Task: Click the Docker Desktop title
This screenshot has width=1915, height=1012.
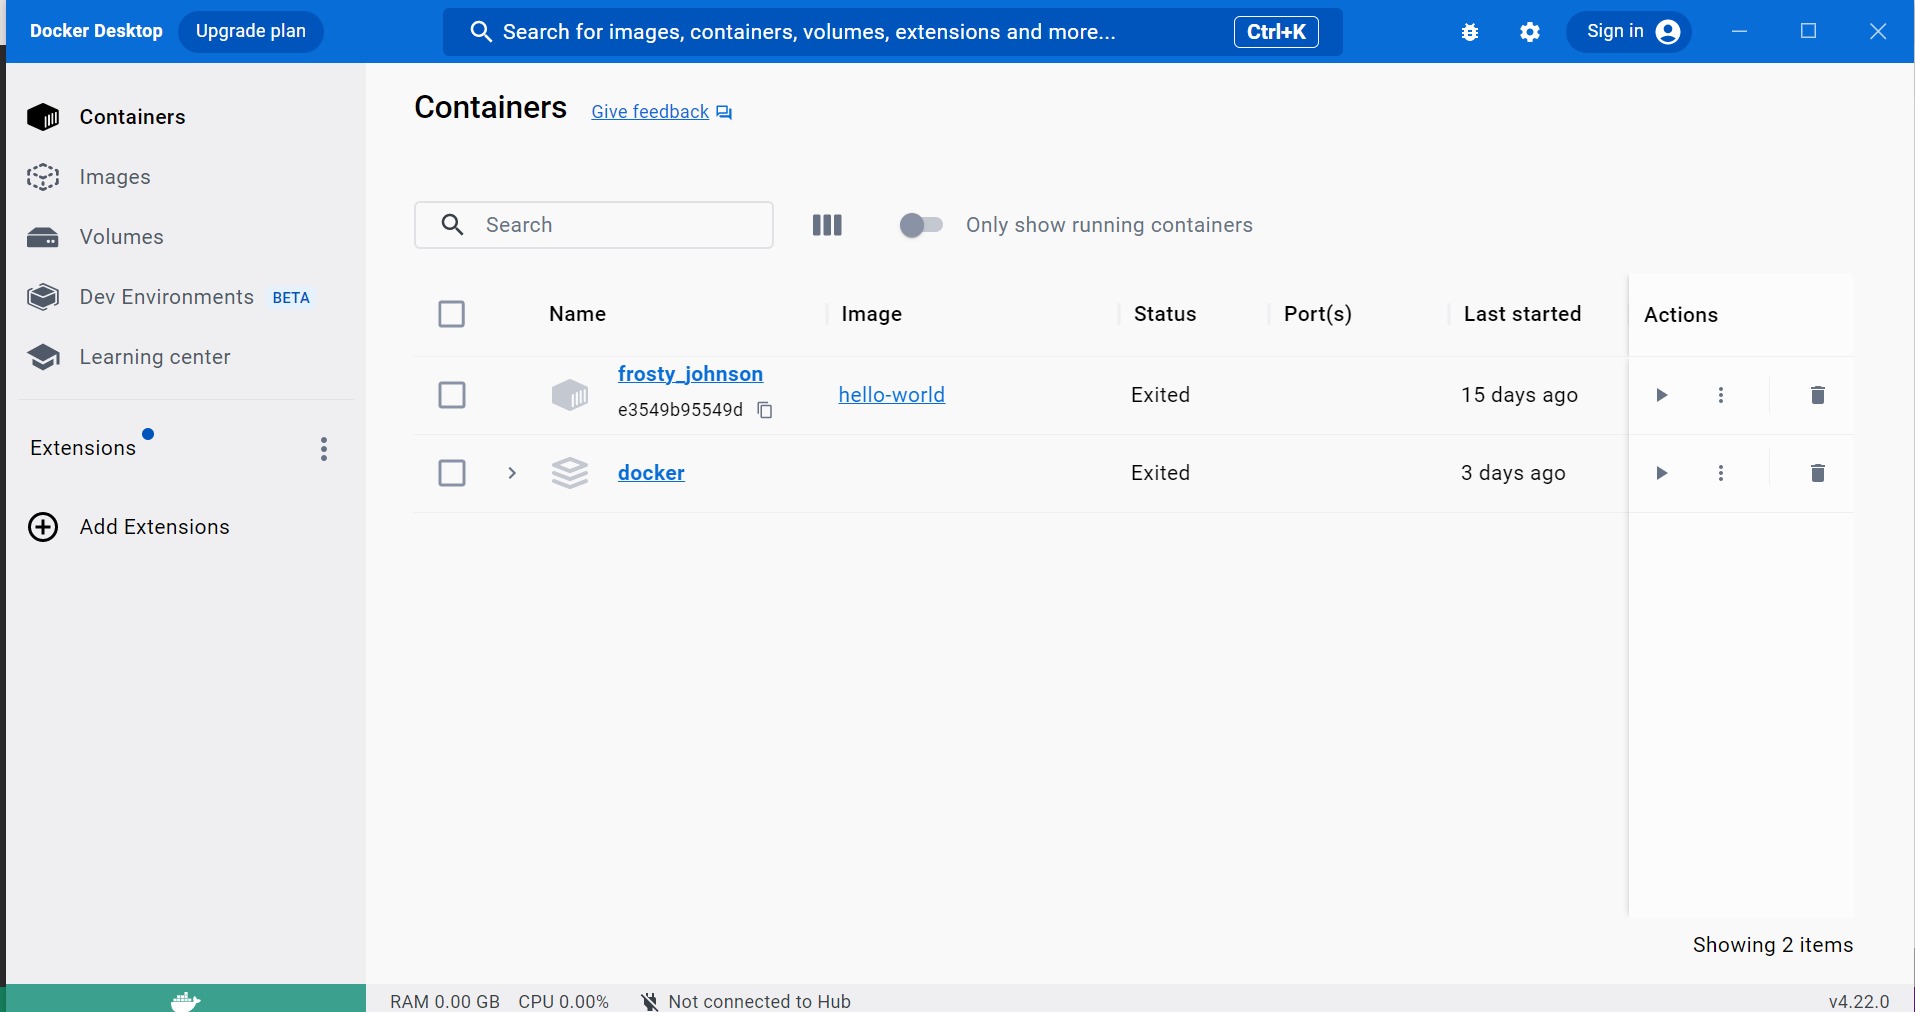Action: pyautogui.click(x=96, y=31)
